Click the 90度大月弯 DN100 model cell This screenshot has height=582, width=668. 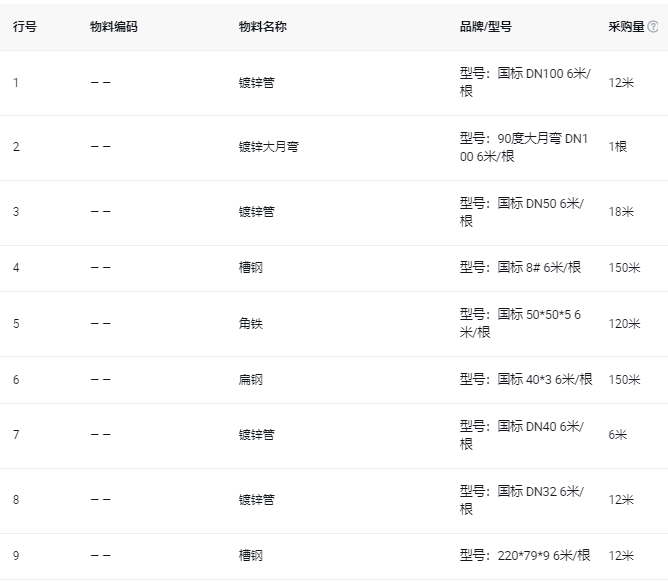click(525, 147)
